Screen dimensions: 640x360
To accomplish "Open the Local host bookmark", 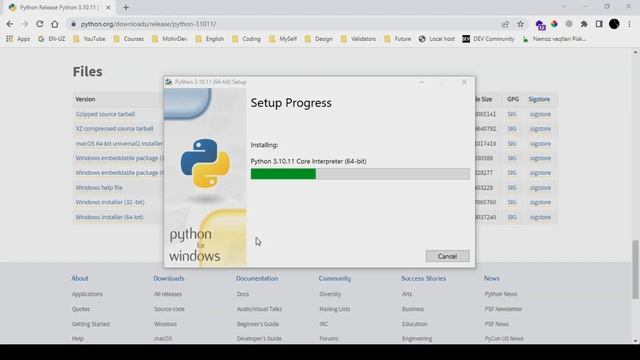I will (437, 39).
